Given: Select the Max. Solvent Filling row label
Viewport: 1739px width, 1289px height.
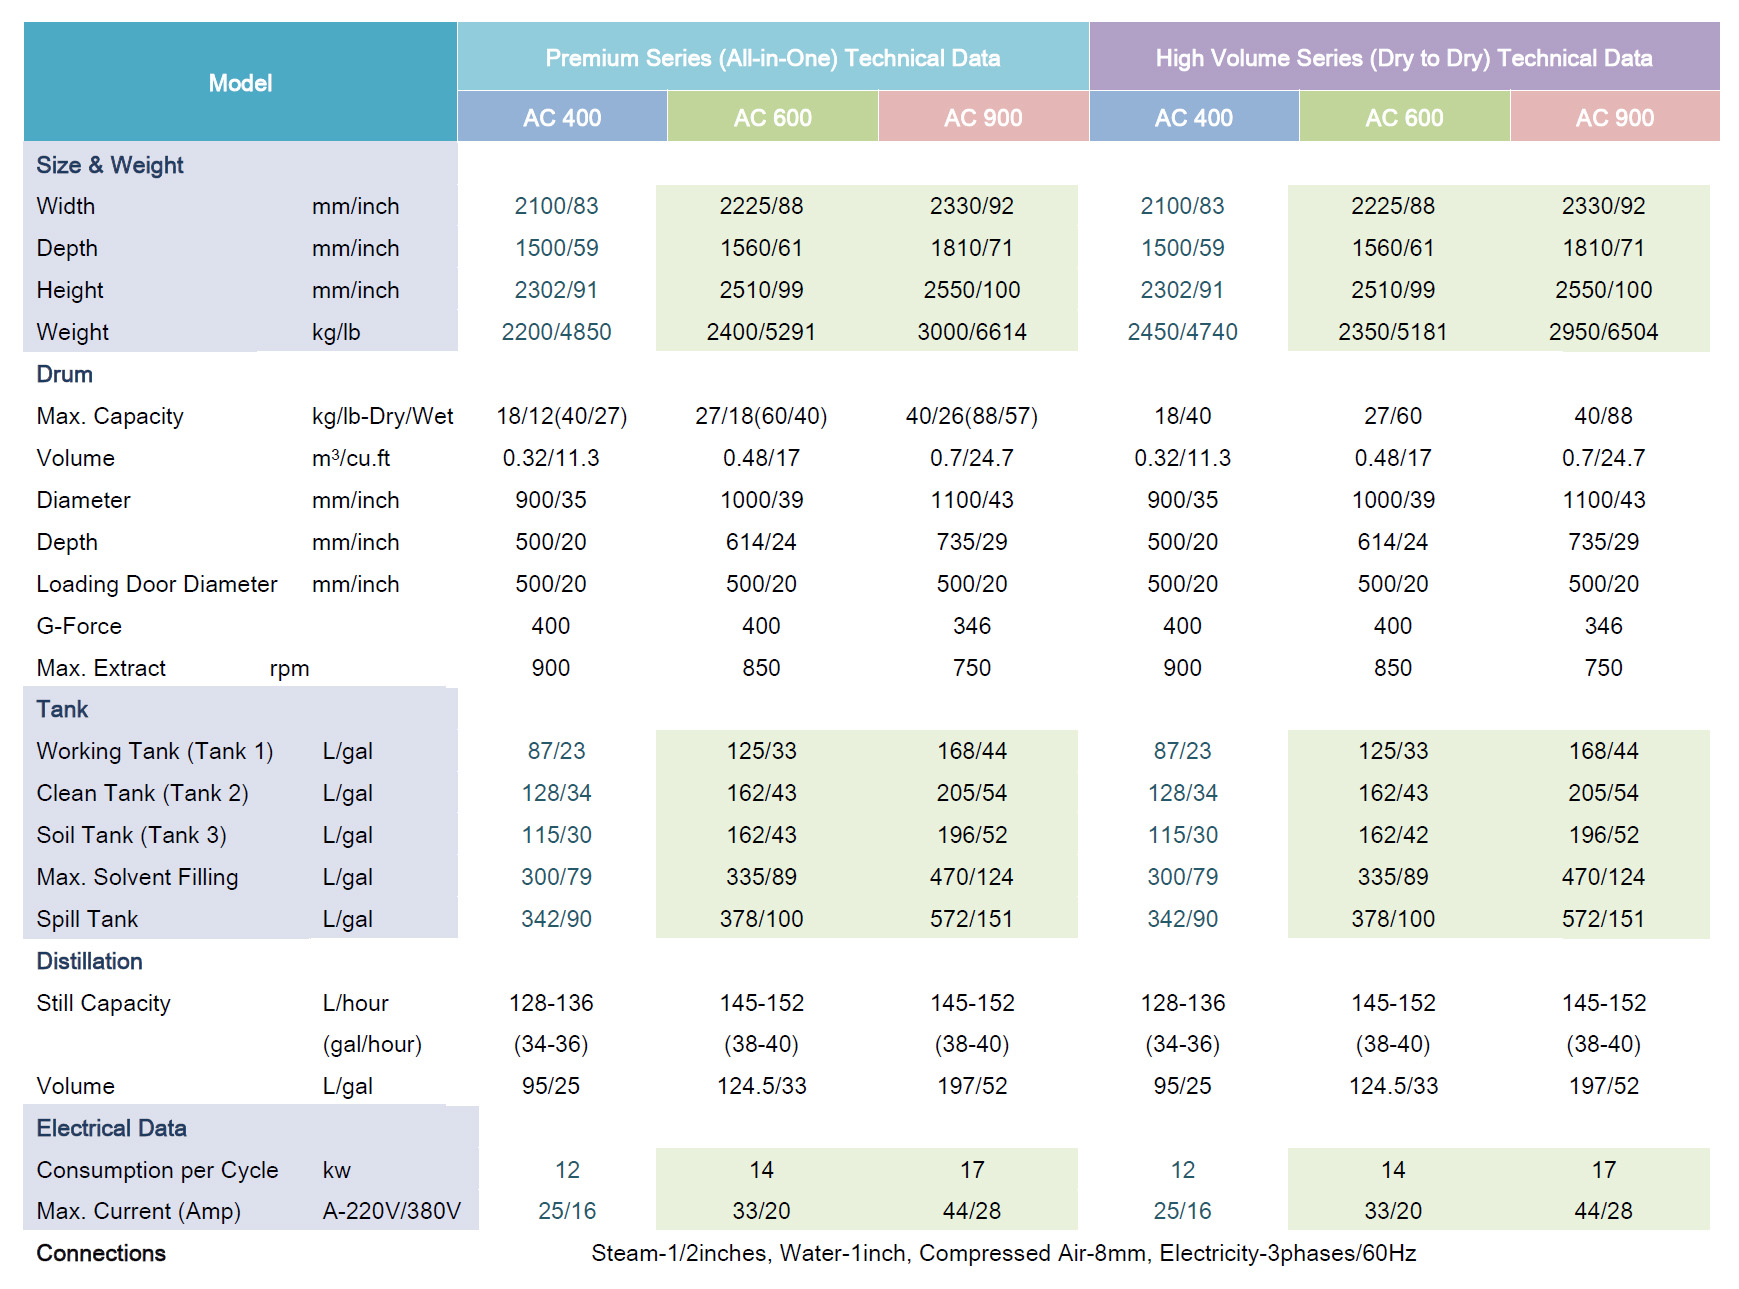Looking at the screenshot, I should click(137, 877).
